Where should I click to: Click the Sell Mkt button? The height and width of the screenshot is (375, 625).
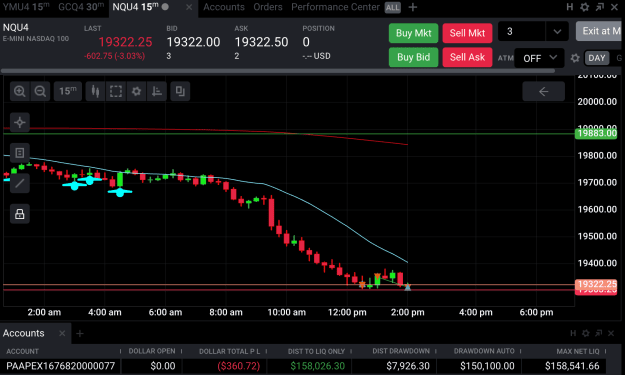point(467,33)
